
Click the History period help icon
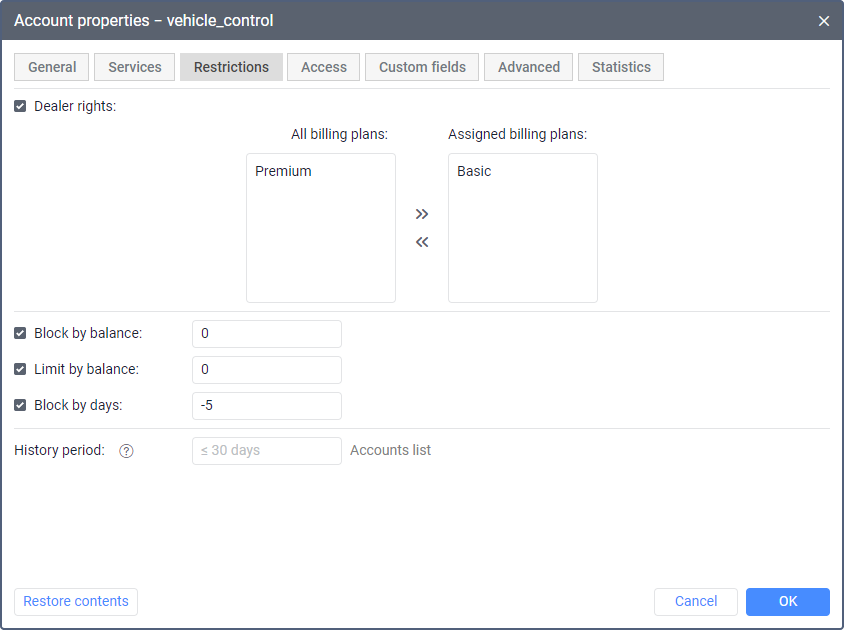click(x=126, y=451)
